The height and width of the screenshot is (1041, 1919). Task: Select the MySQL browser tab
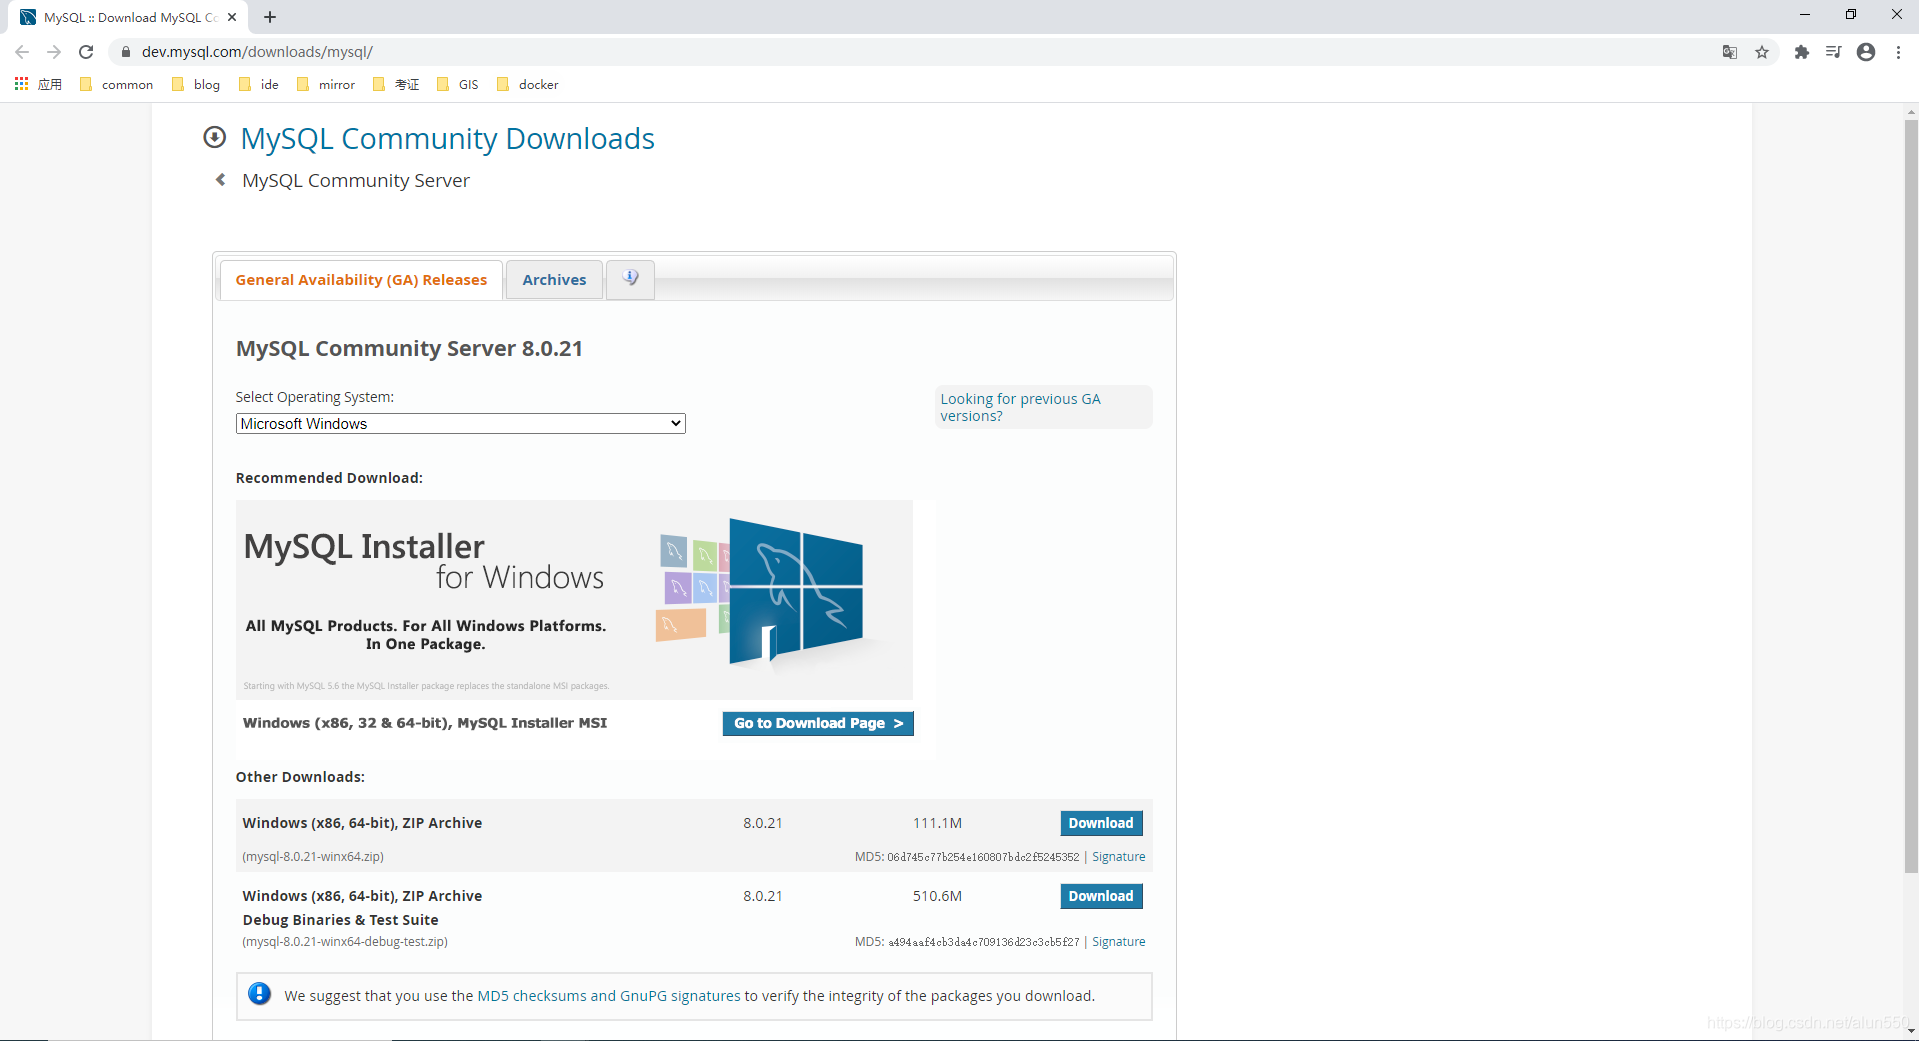coord(130,17)
